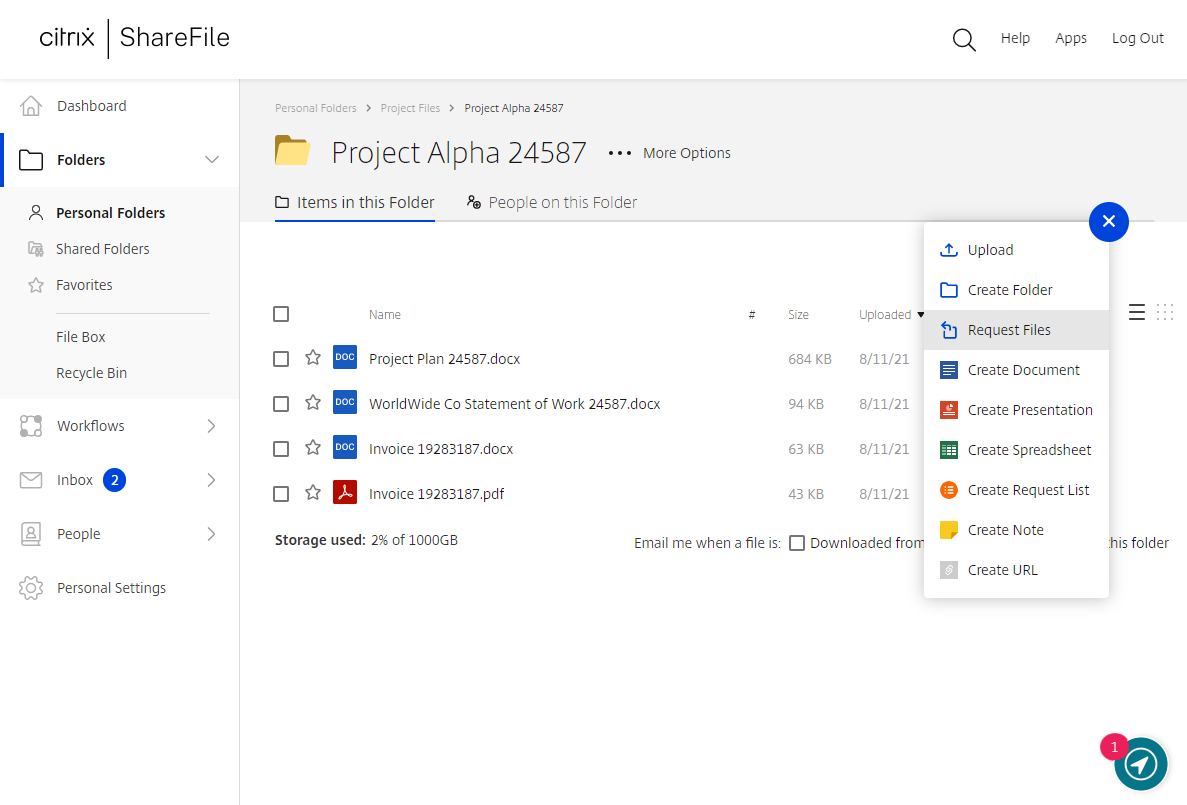Sort by the Uploaded column header
Screen dimensions: 1187x805
pos(885,314)
